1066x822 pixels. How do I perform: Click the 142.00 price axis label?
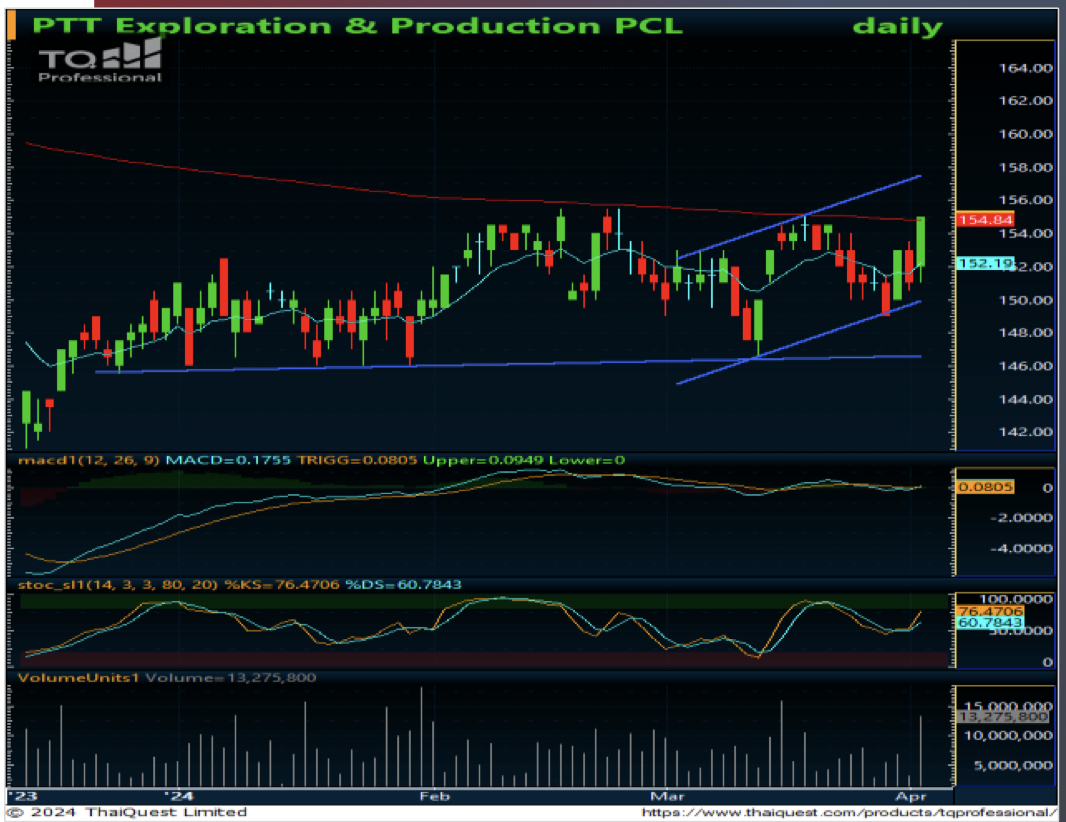pos(1025,432)
